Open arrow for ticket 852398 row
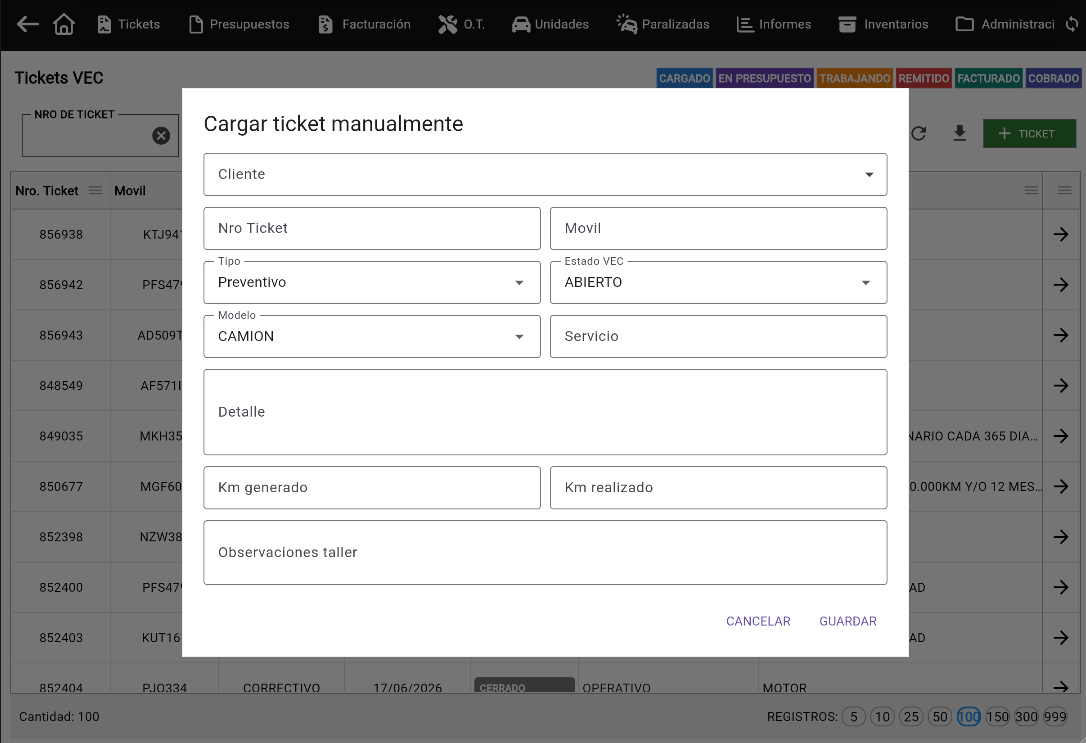The width and height of the screenshot is (1086, 743). pos(1060,537)
